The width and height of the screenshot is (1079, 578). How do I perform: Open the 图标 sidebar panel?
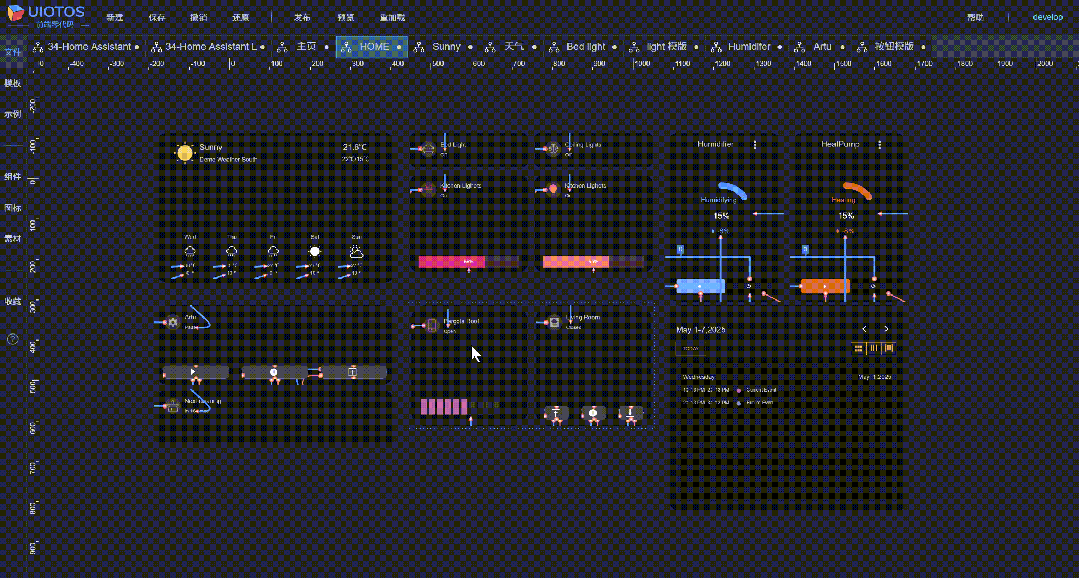[x=12, y=207]
